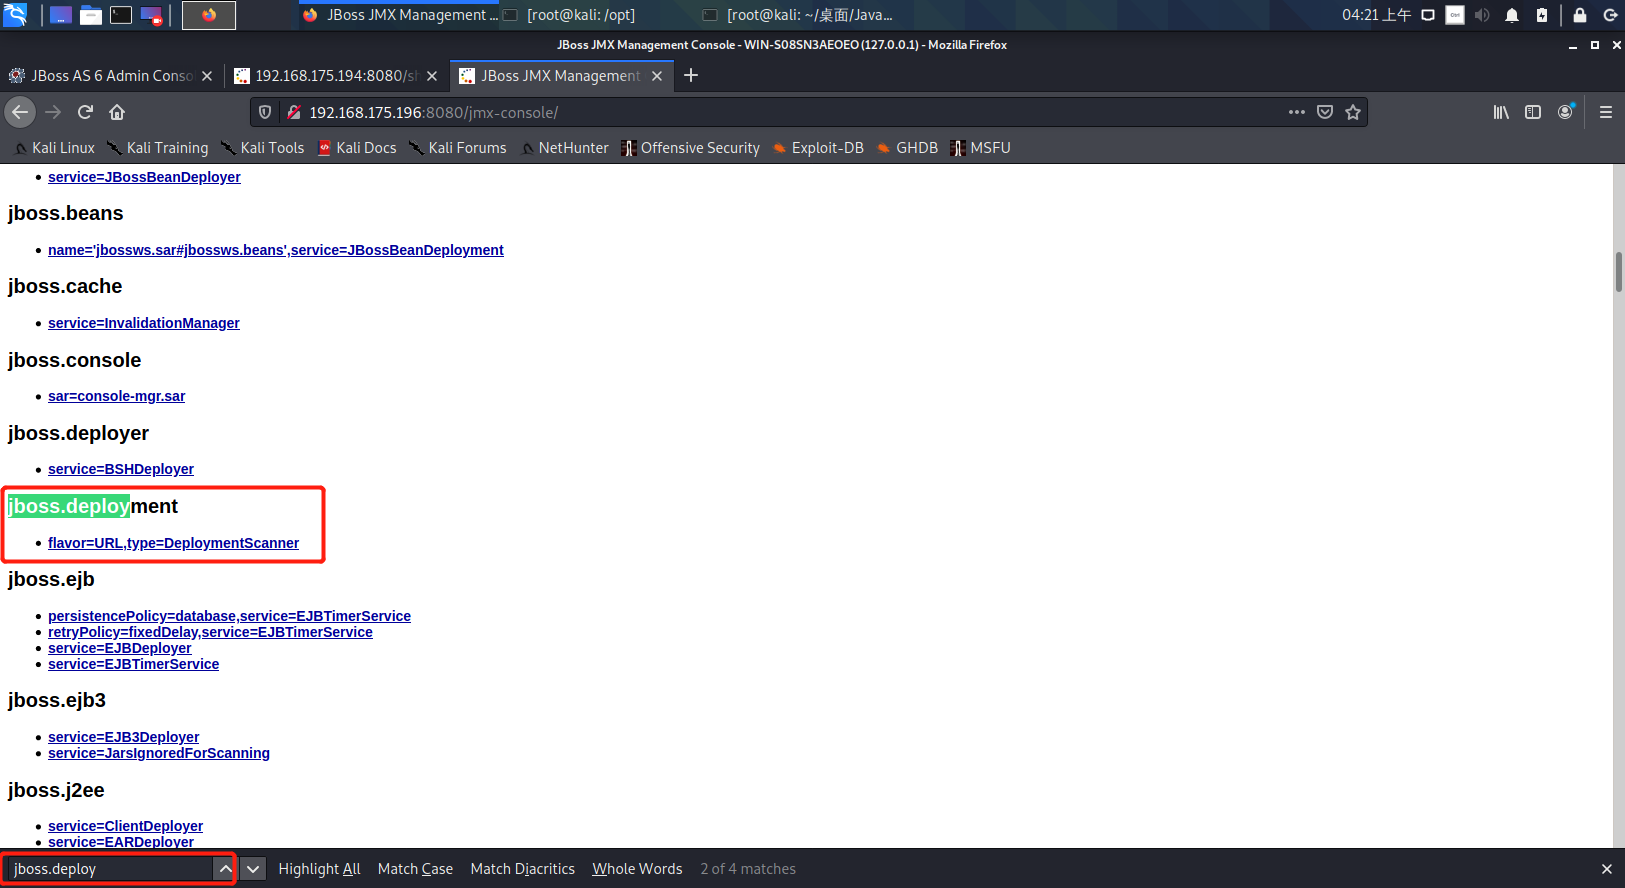Open the service=BSHDeployer link
This screenshot has height=888, width=1625.
121,469
